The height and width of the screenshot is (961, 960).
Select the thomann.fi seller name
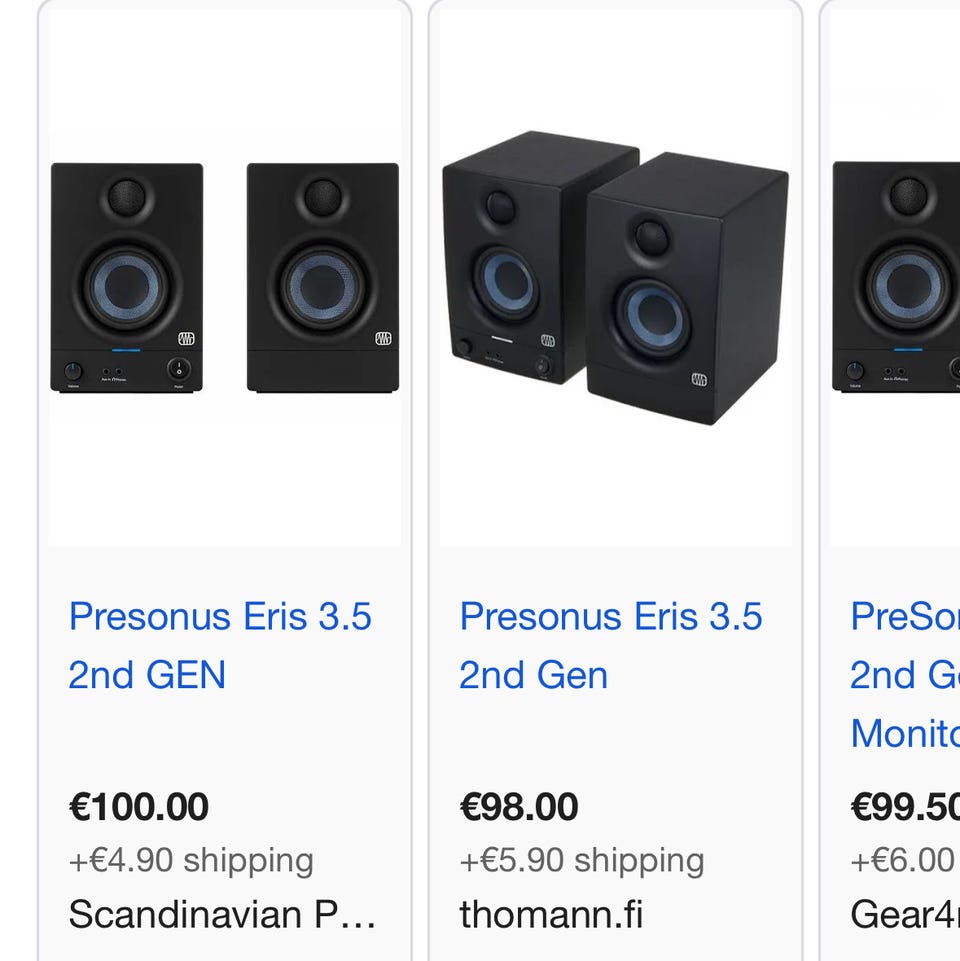click(x=551, y=914)
